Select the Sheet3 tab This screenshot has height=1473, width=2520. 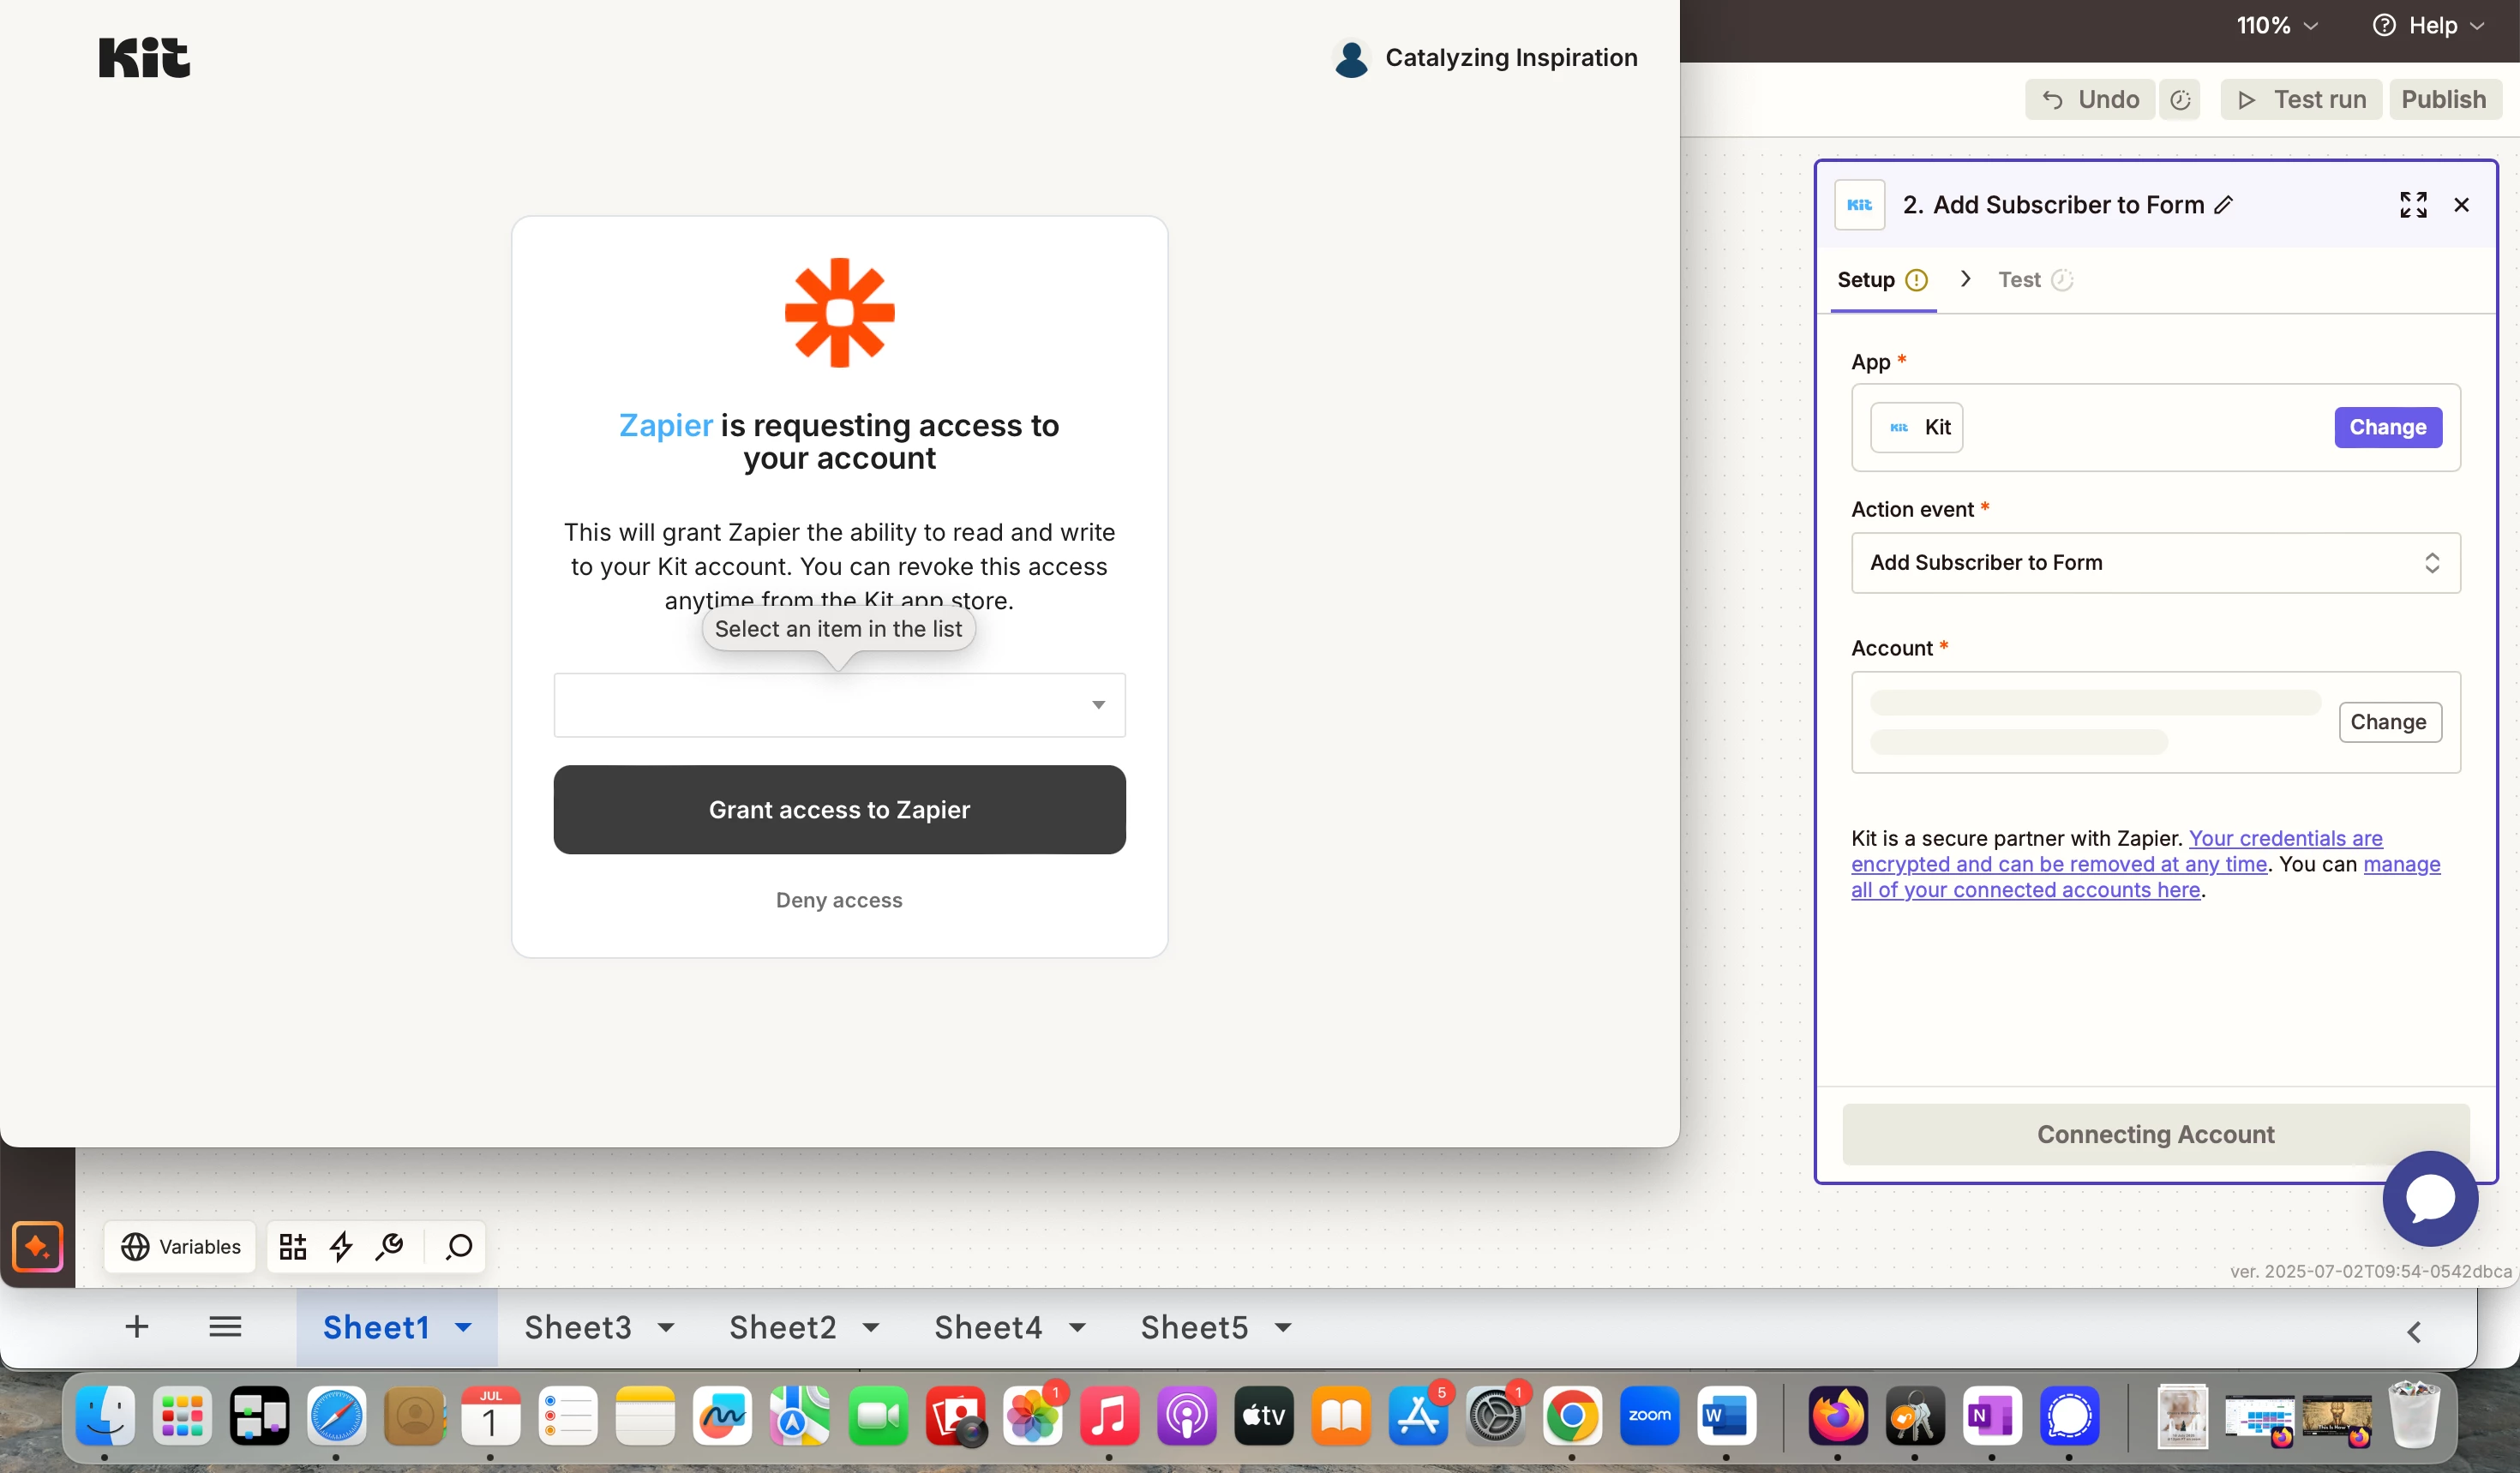[578, 1327]
